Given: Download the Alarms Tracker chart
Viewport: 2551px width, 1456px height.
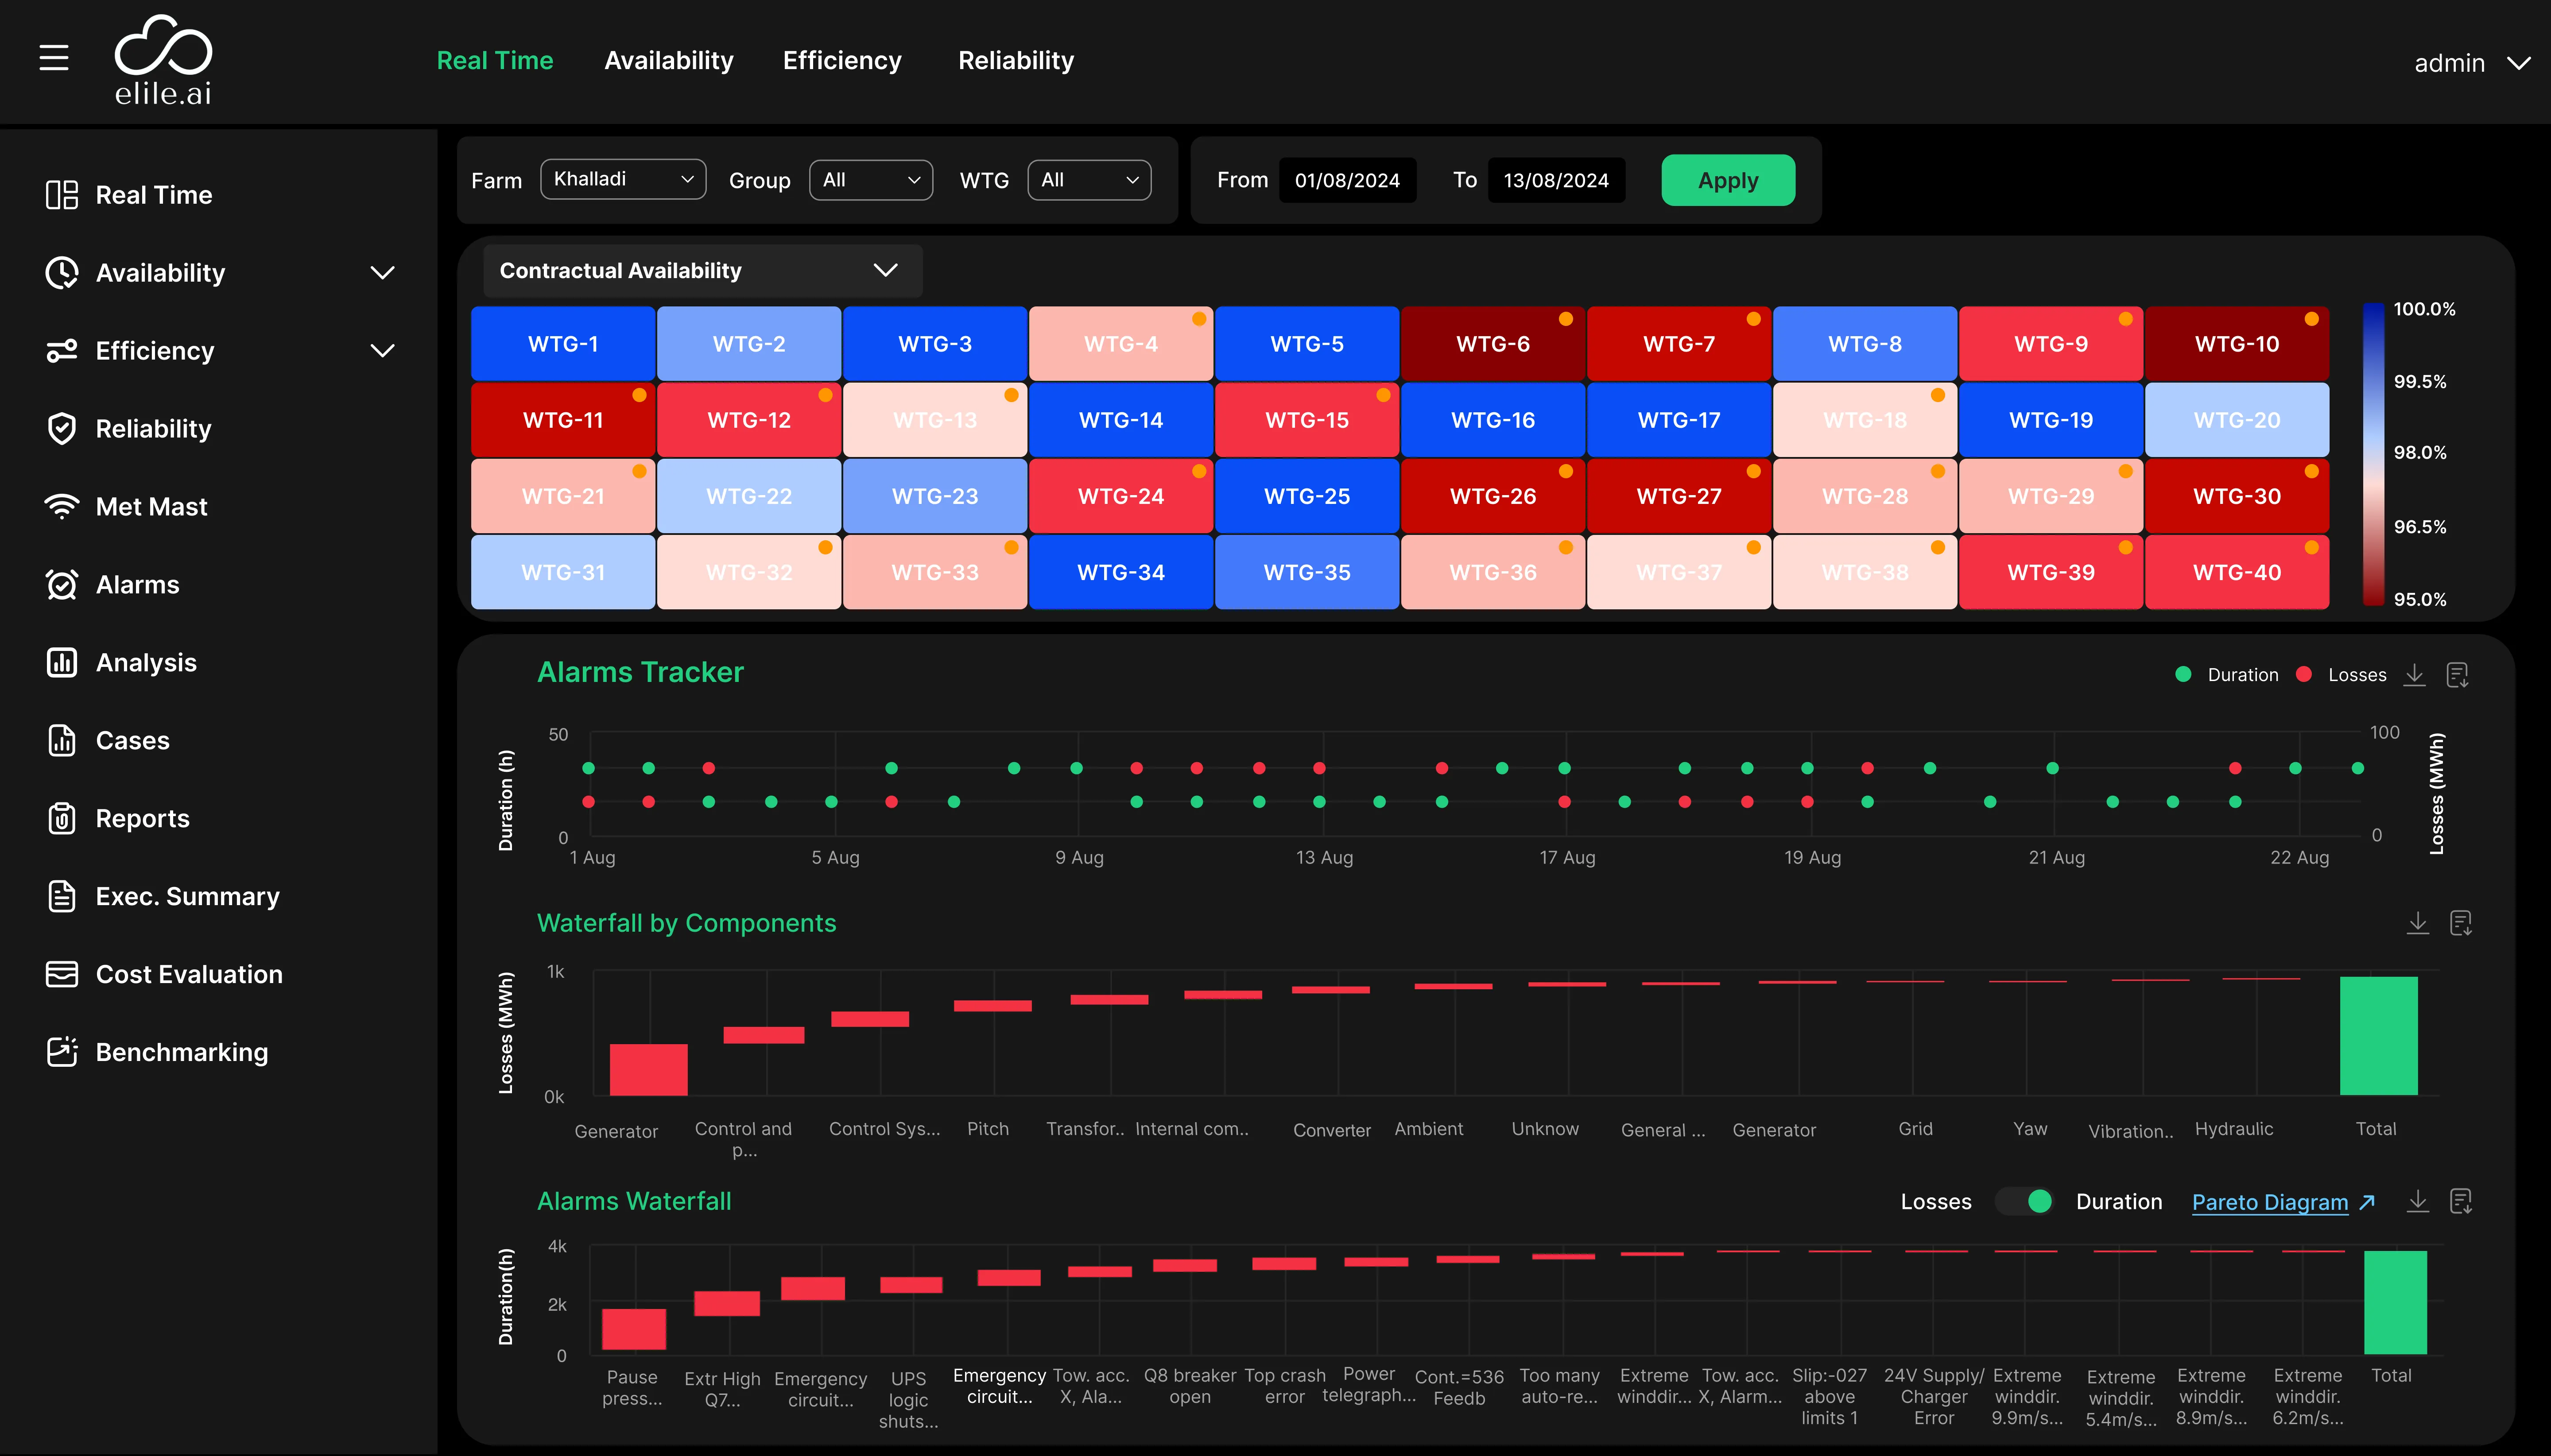Looking at the screenshot, I should pyautogui.click(x=2415, y=675).
